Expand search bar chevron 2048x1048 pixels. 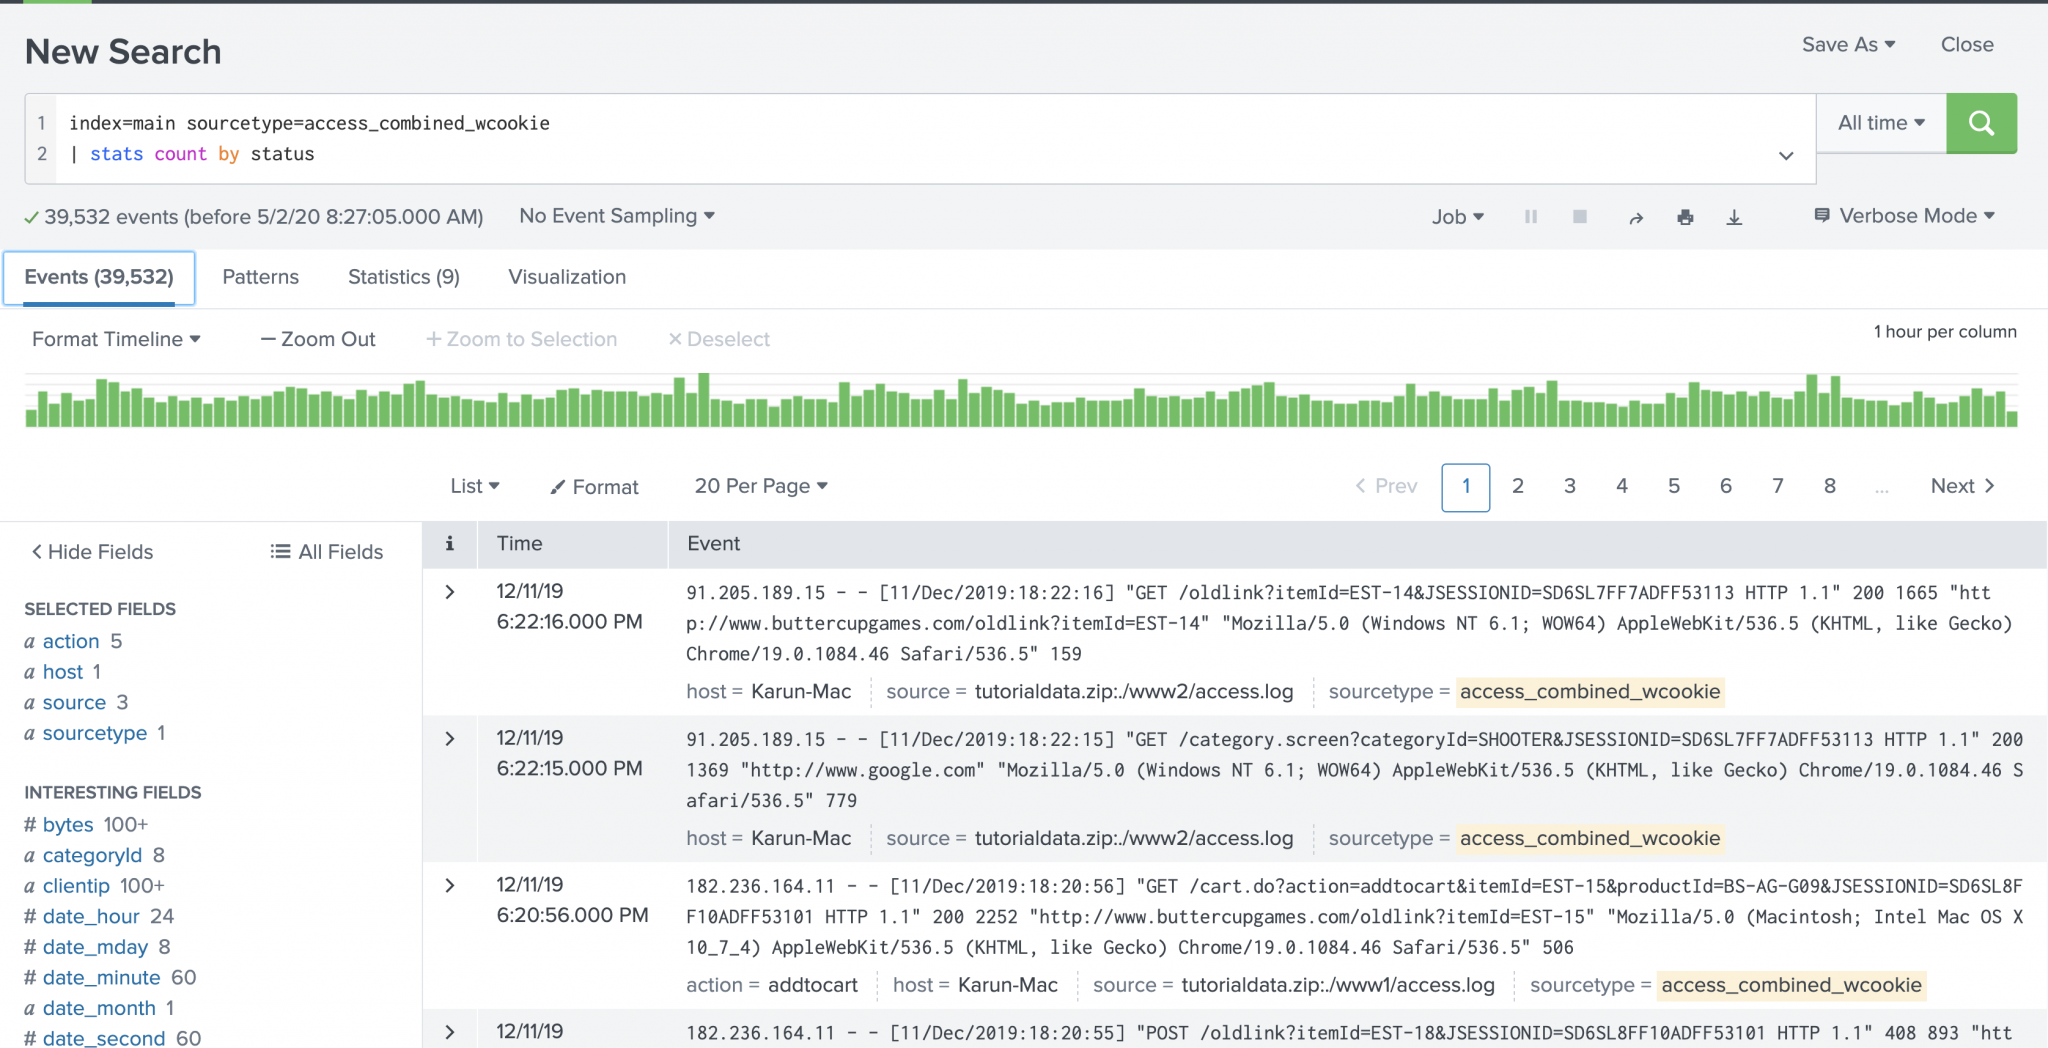(x=1786, y=155)
